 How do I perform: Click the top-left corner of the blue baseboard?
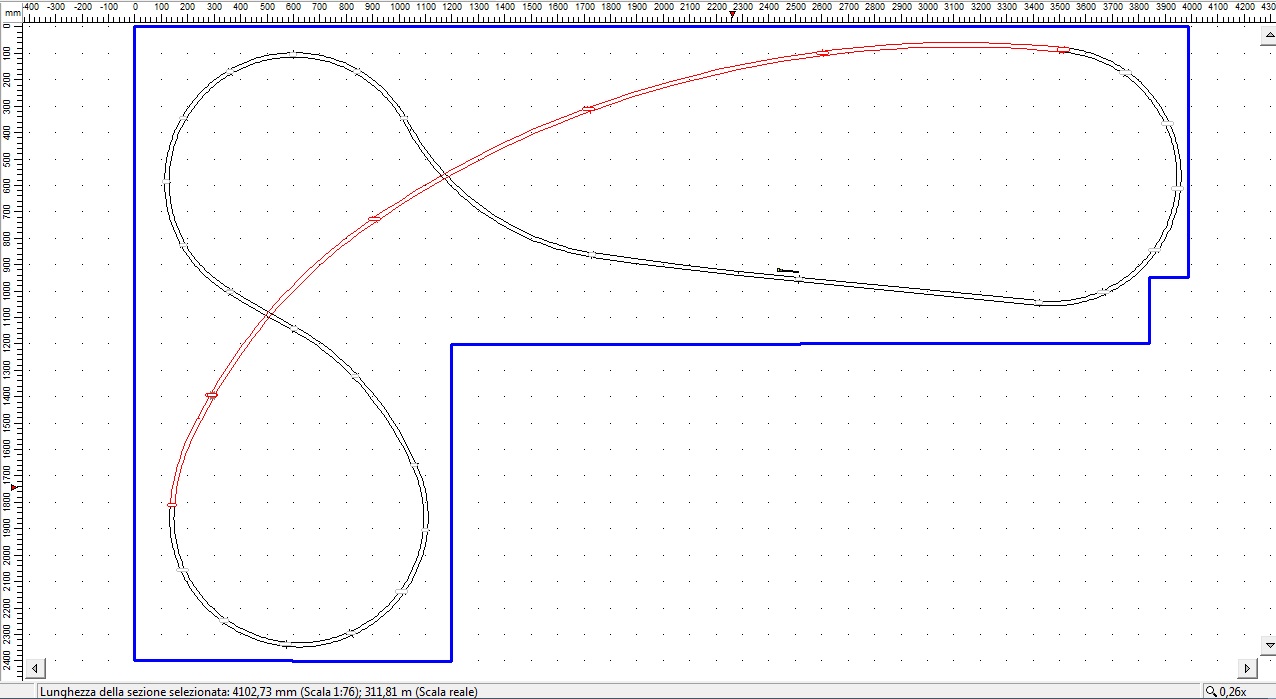tap(135, 28)
